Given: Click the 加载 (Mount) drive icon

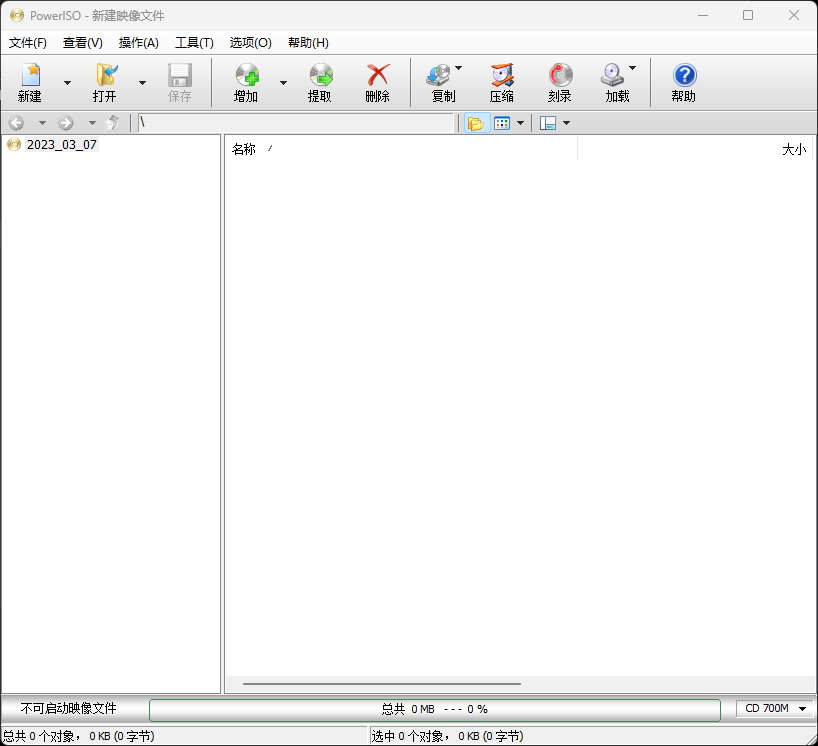Looking at the screenshot, I should click(x=612, y=75).
